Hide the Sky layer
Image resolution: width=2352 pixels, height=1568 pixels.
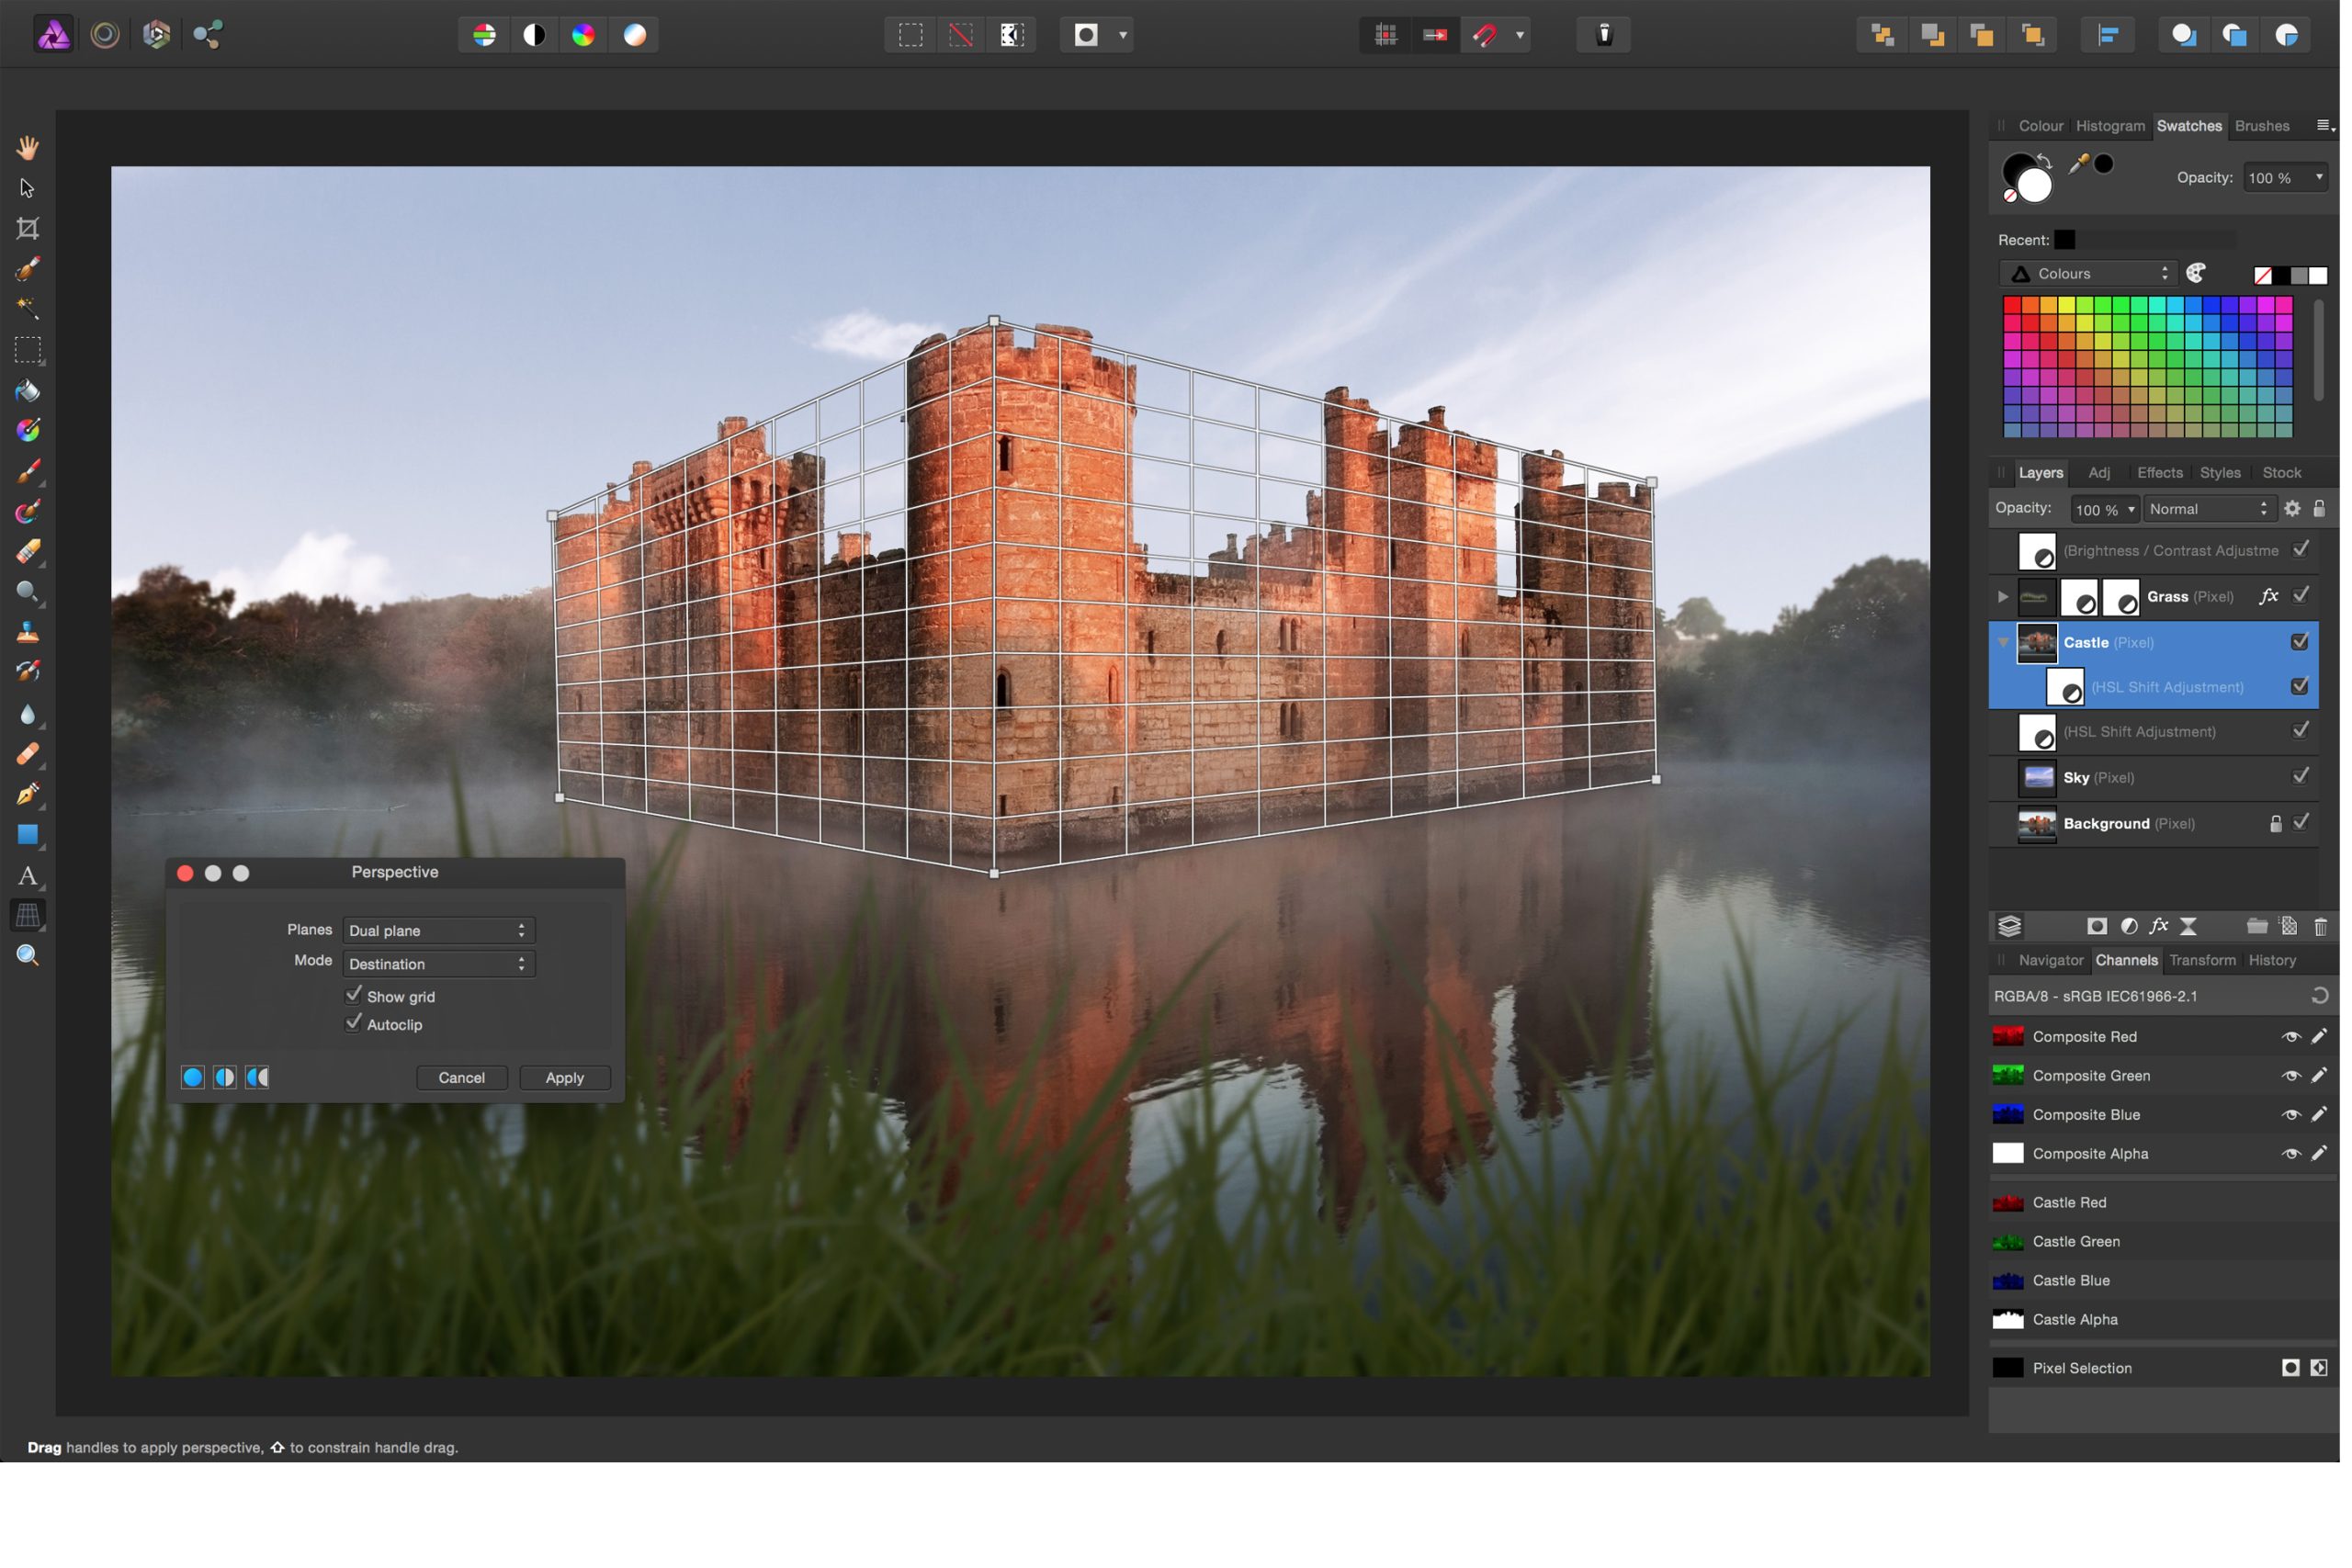(x=2301, y=777)
